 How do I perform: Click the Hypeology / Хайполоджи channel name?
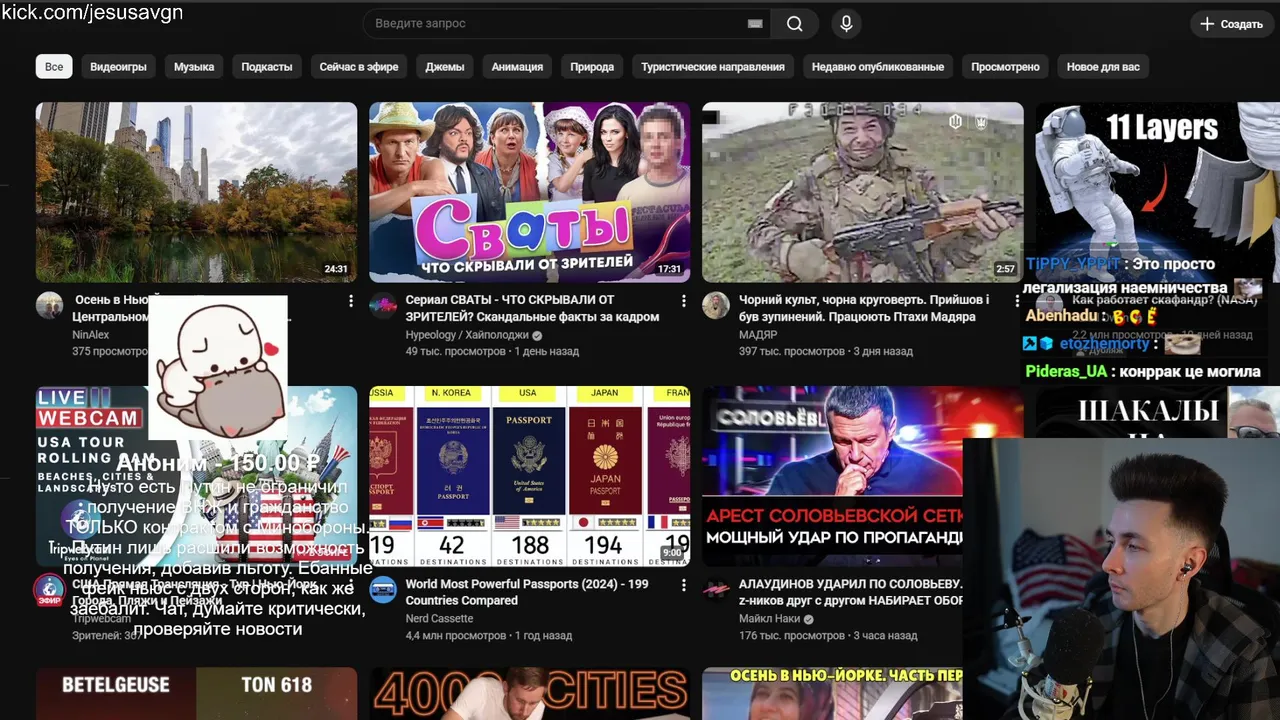(467, 335)
